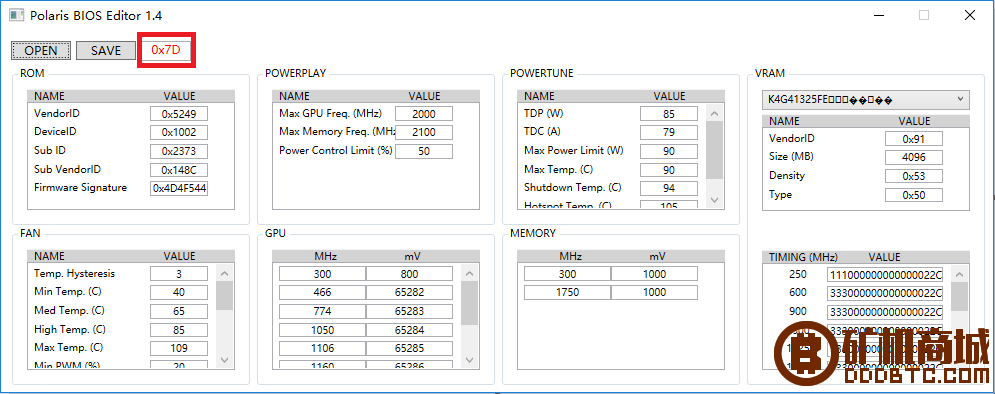Click the SAVE button
The width and height of the screenshot is (995, 394).
pyautogui.click(x=106, y=51)
